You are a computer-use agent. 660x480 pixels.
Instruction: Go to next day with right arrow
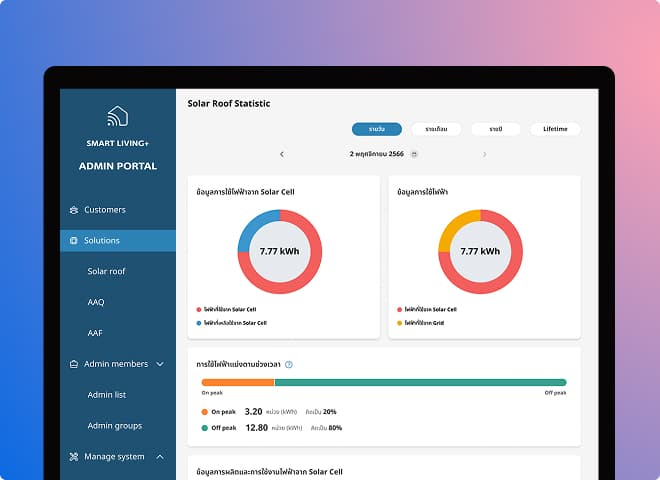484,155
